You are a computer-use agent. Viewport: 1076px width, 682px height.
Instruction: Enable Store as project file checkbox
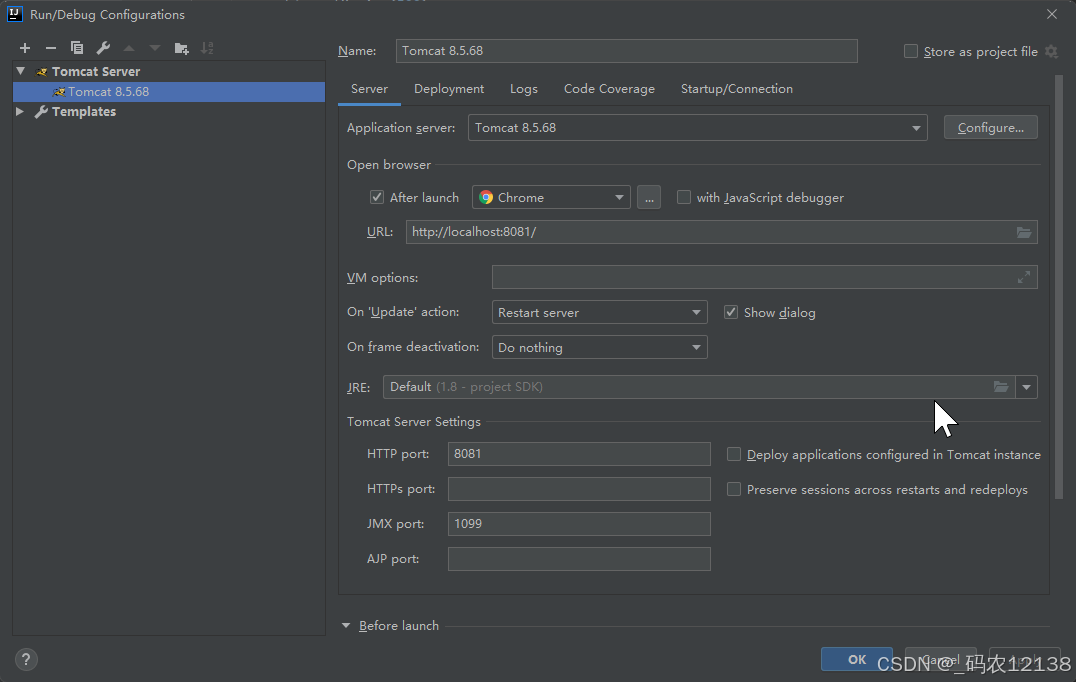pyautogui.click(x=911, y=51)
